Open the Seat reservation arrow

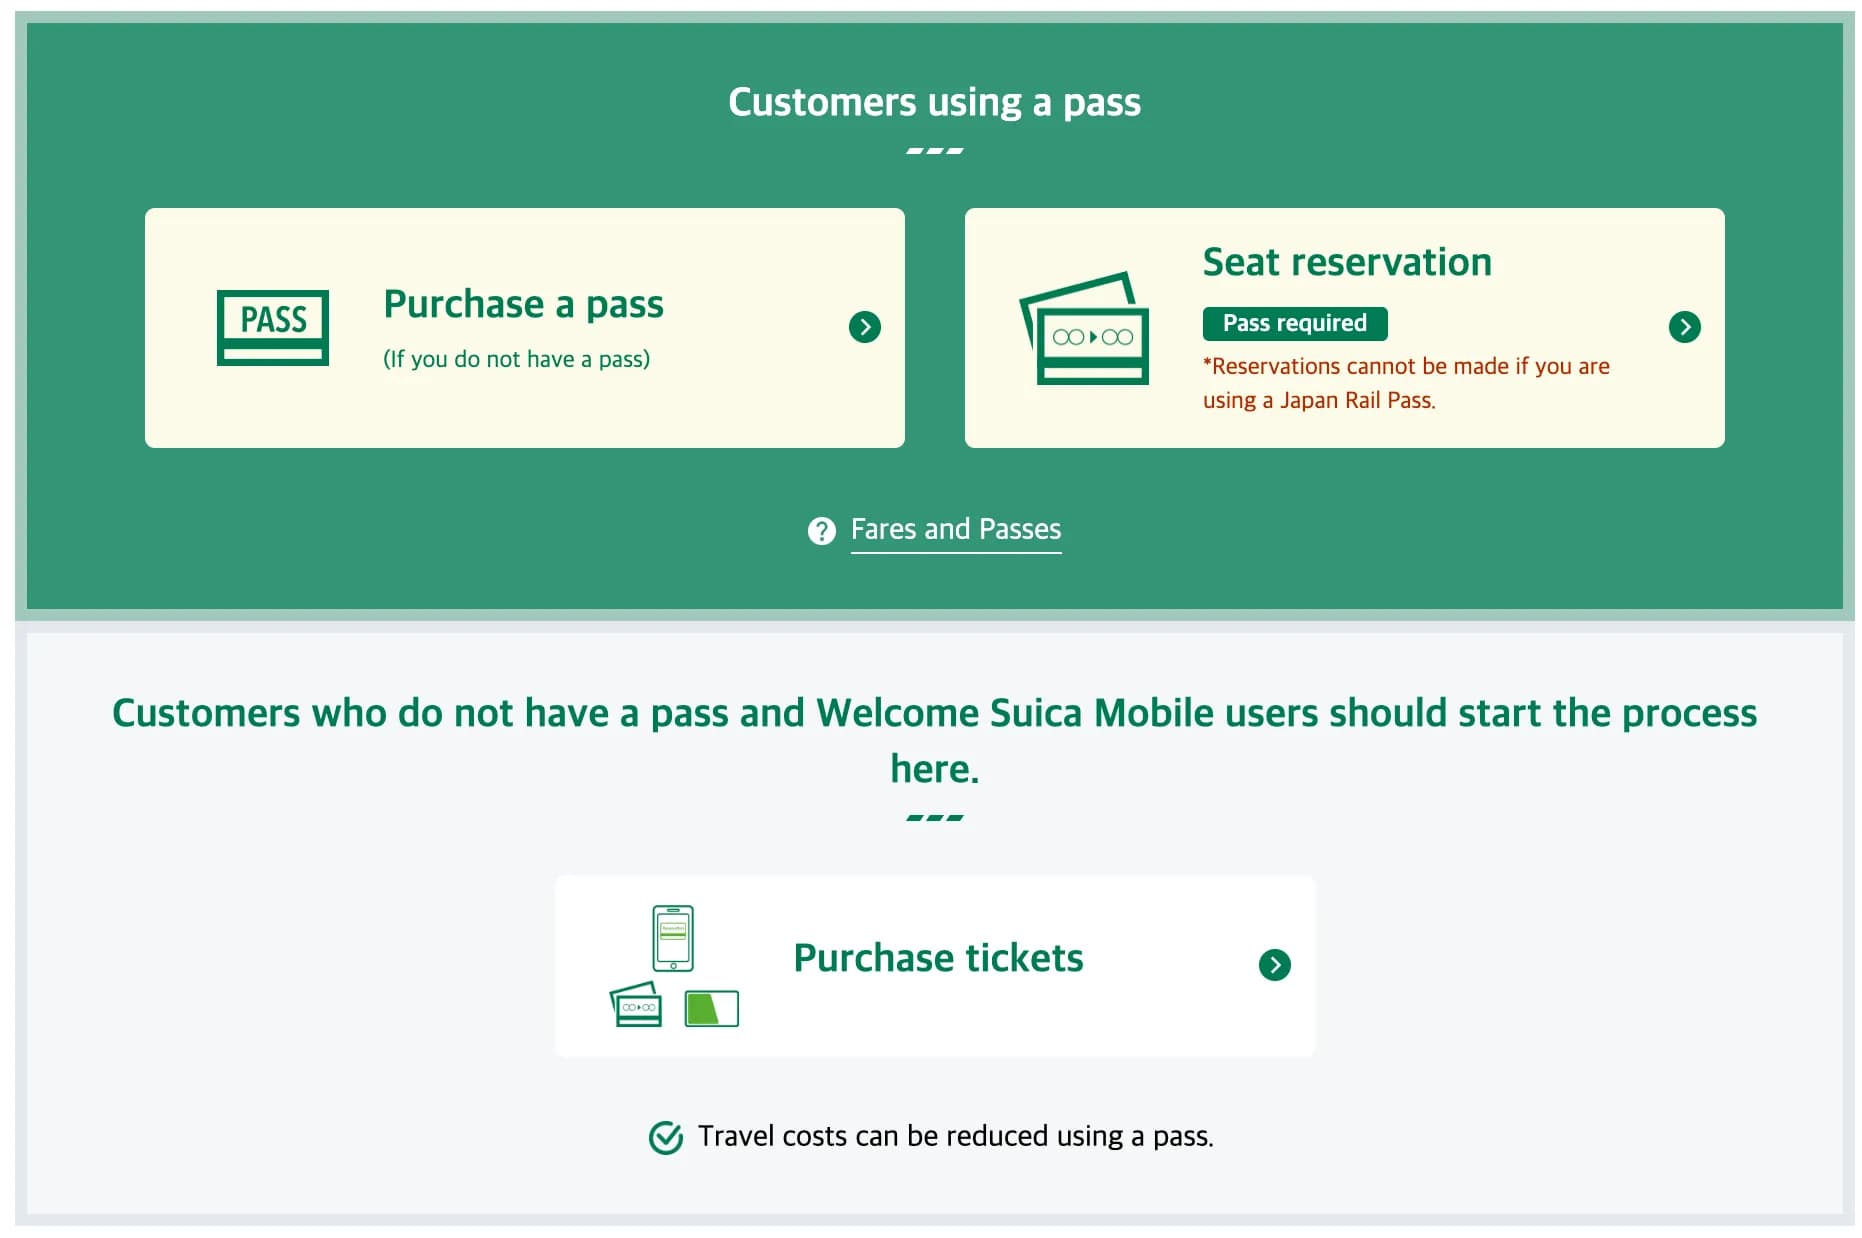(x=1685, y=327)
